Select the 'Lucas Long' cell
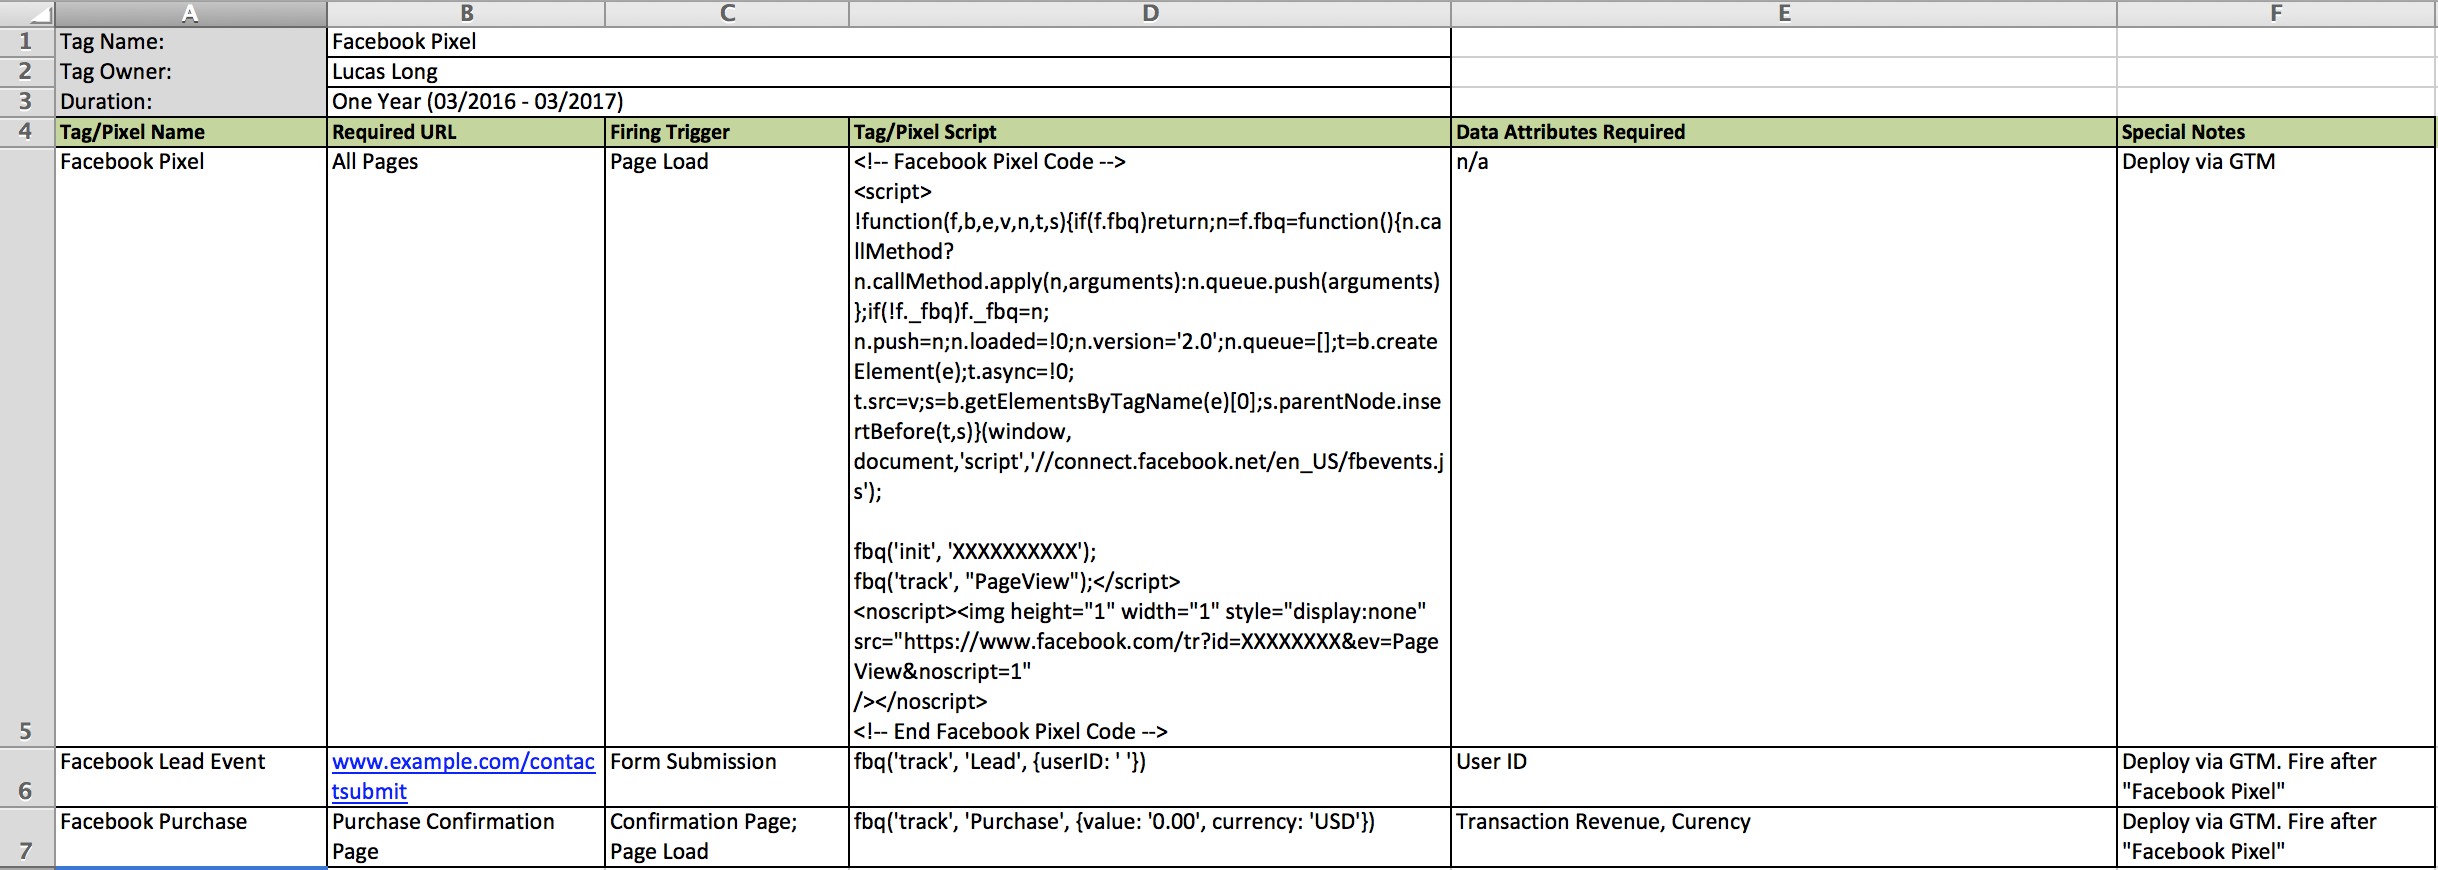 (889, 72)
